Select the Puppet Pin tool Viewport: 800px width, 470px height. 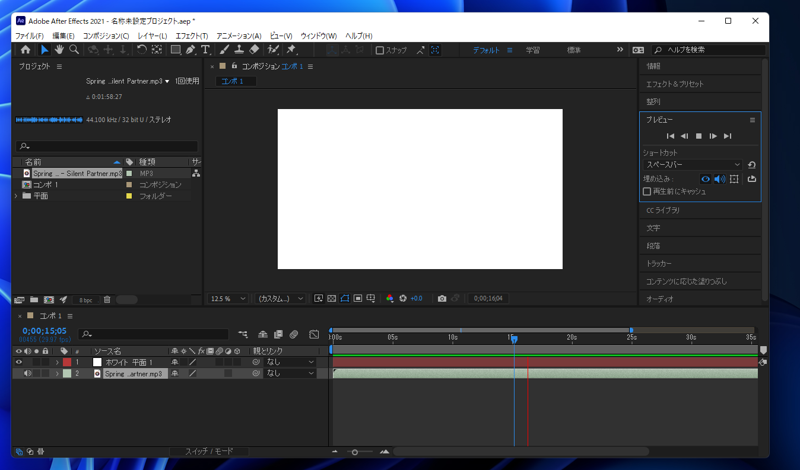[291, 50]
